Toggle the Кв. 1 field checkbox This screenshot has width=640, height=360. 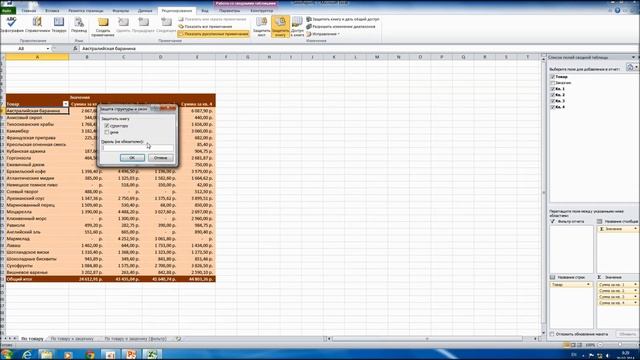click(553, 89)
